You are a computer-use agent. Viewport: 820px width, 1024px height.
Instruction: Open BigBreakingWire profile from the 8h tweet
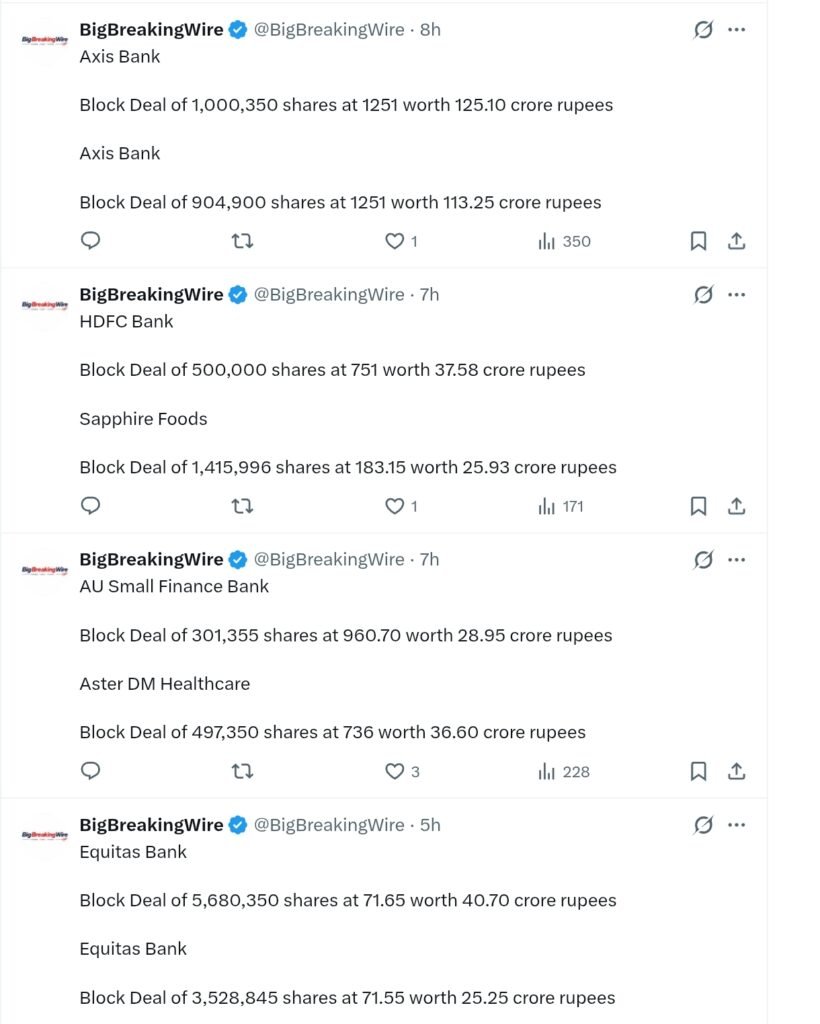click(x=151, y=29)
